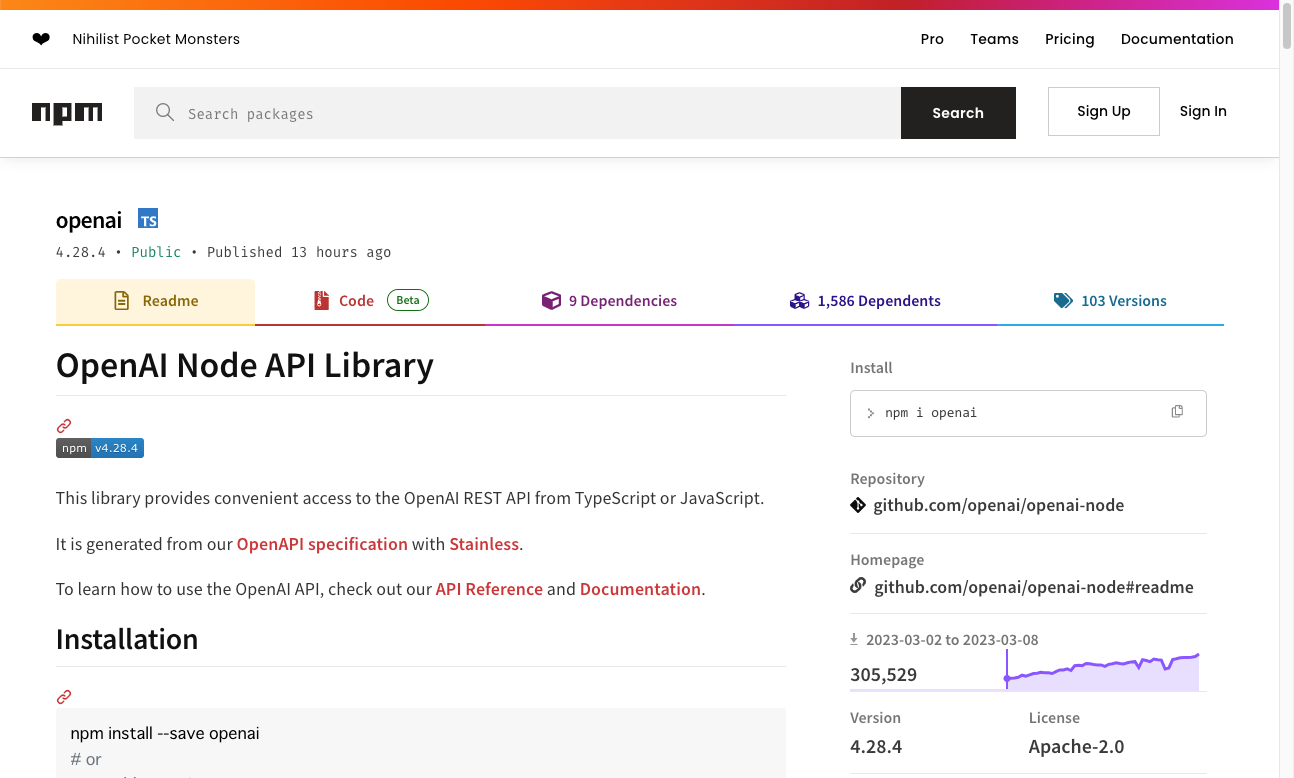The width and height of the screenshot is (1294, 778).
Task: Open the 103 Versions tab
Action: pyautogui.click(x=1110, y=301)
